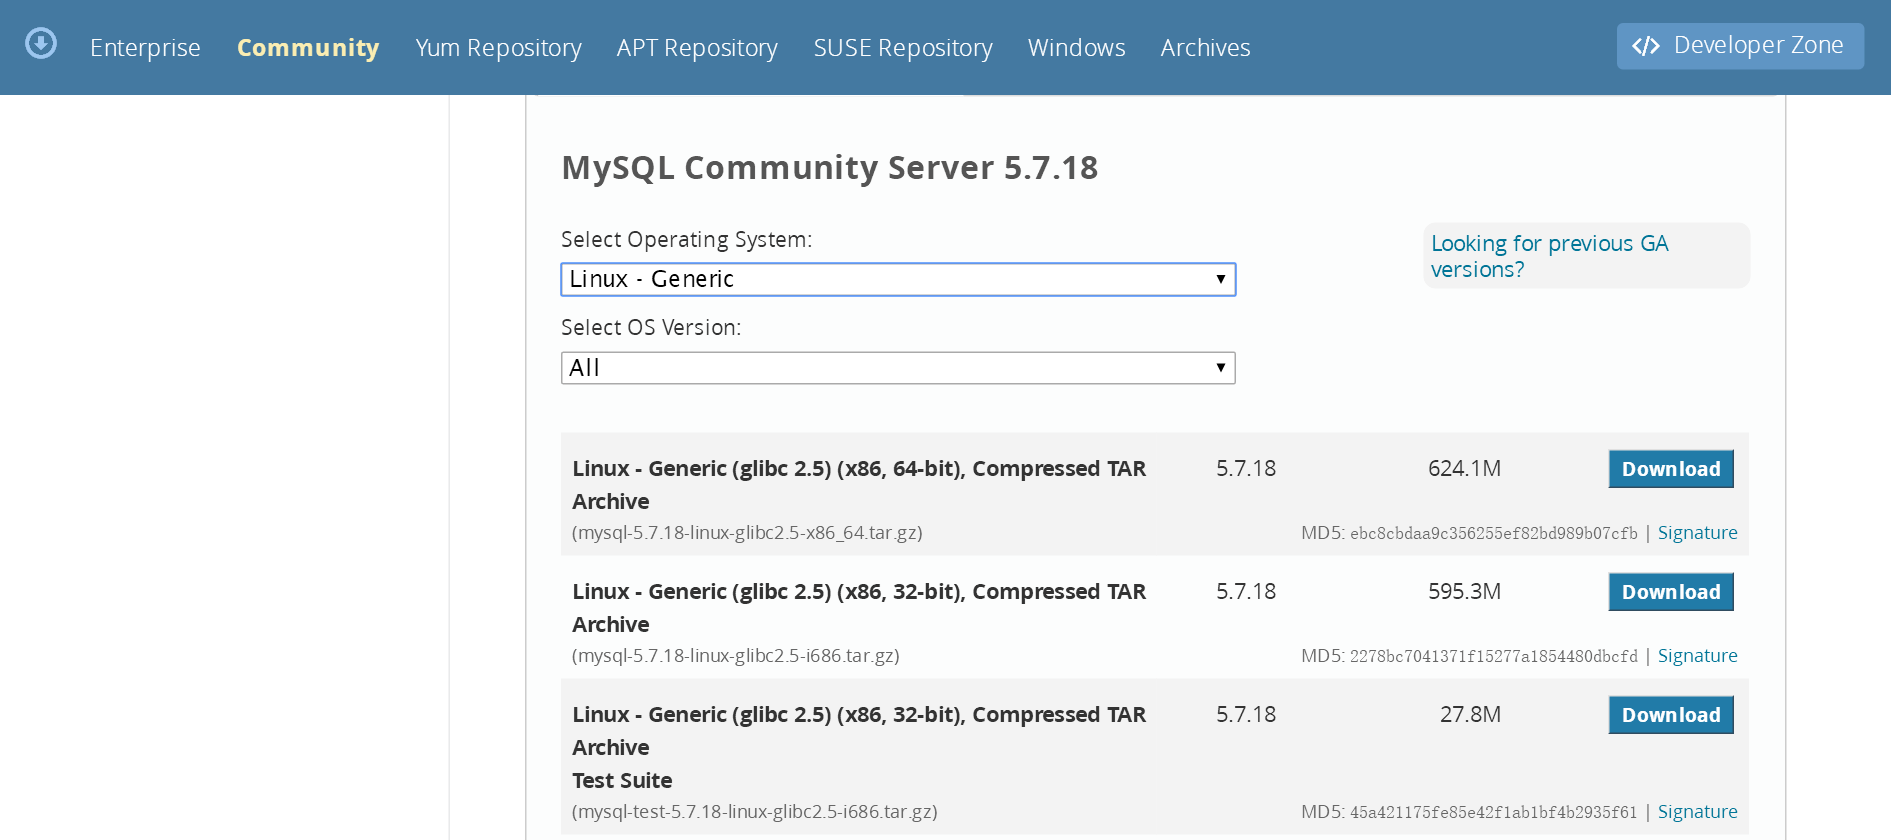Click the MySQL Community Server 5.7.18 heading

coord(829,168)
